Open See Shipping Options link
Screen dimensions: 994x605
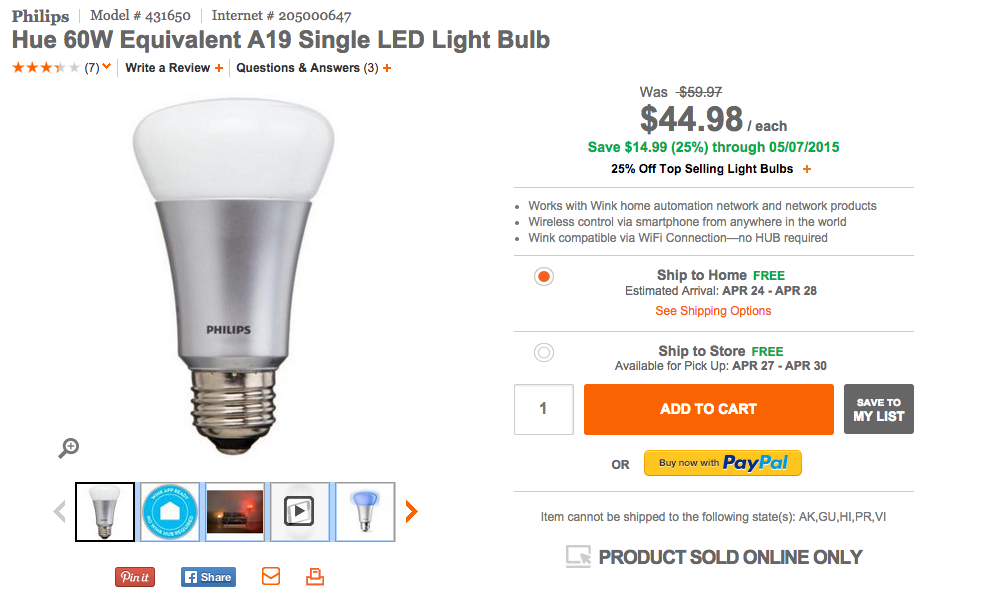pos(713,311)
